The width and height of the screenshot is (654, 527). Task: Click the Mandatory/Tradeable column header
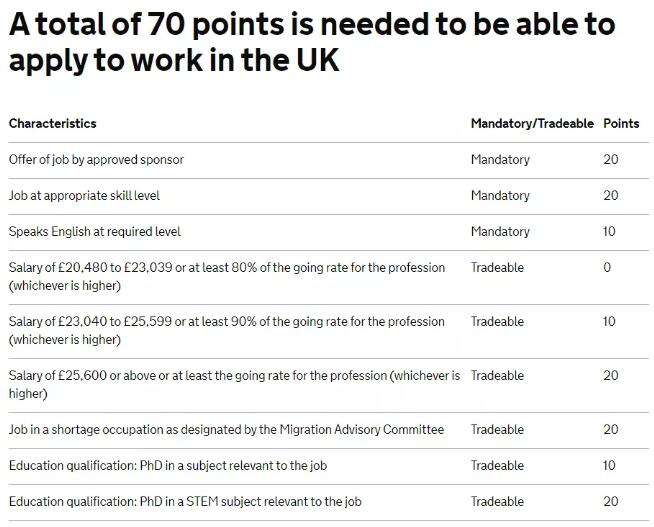[532, 124]
